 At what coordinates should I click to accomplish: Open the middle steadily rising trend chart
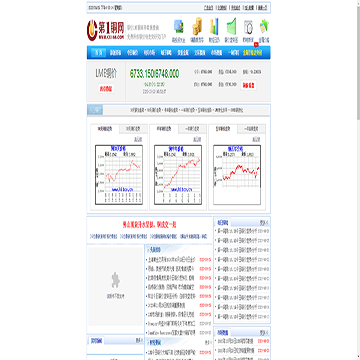click(178, 175)
